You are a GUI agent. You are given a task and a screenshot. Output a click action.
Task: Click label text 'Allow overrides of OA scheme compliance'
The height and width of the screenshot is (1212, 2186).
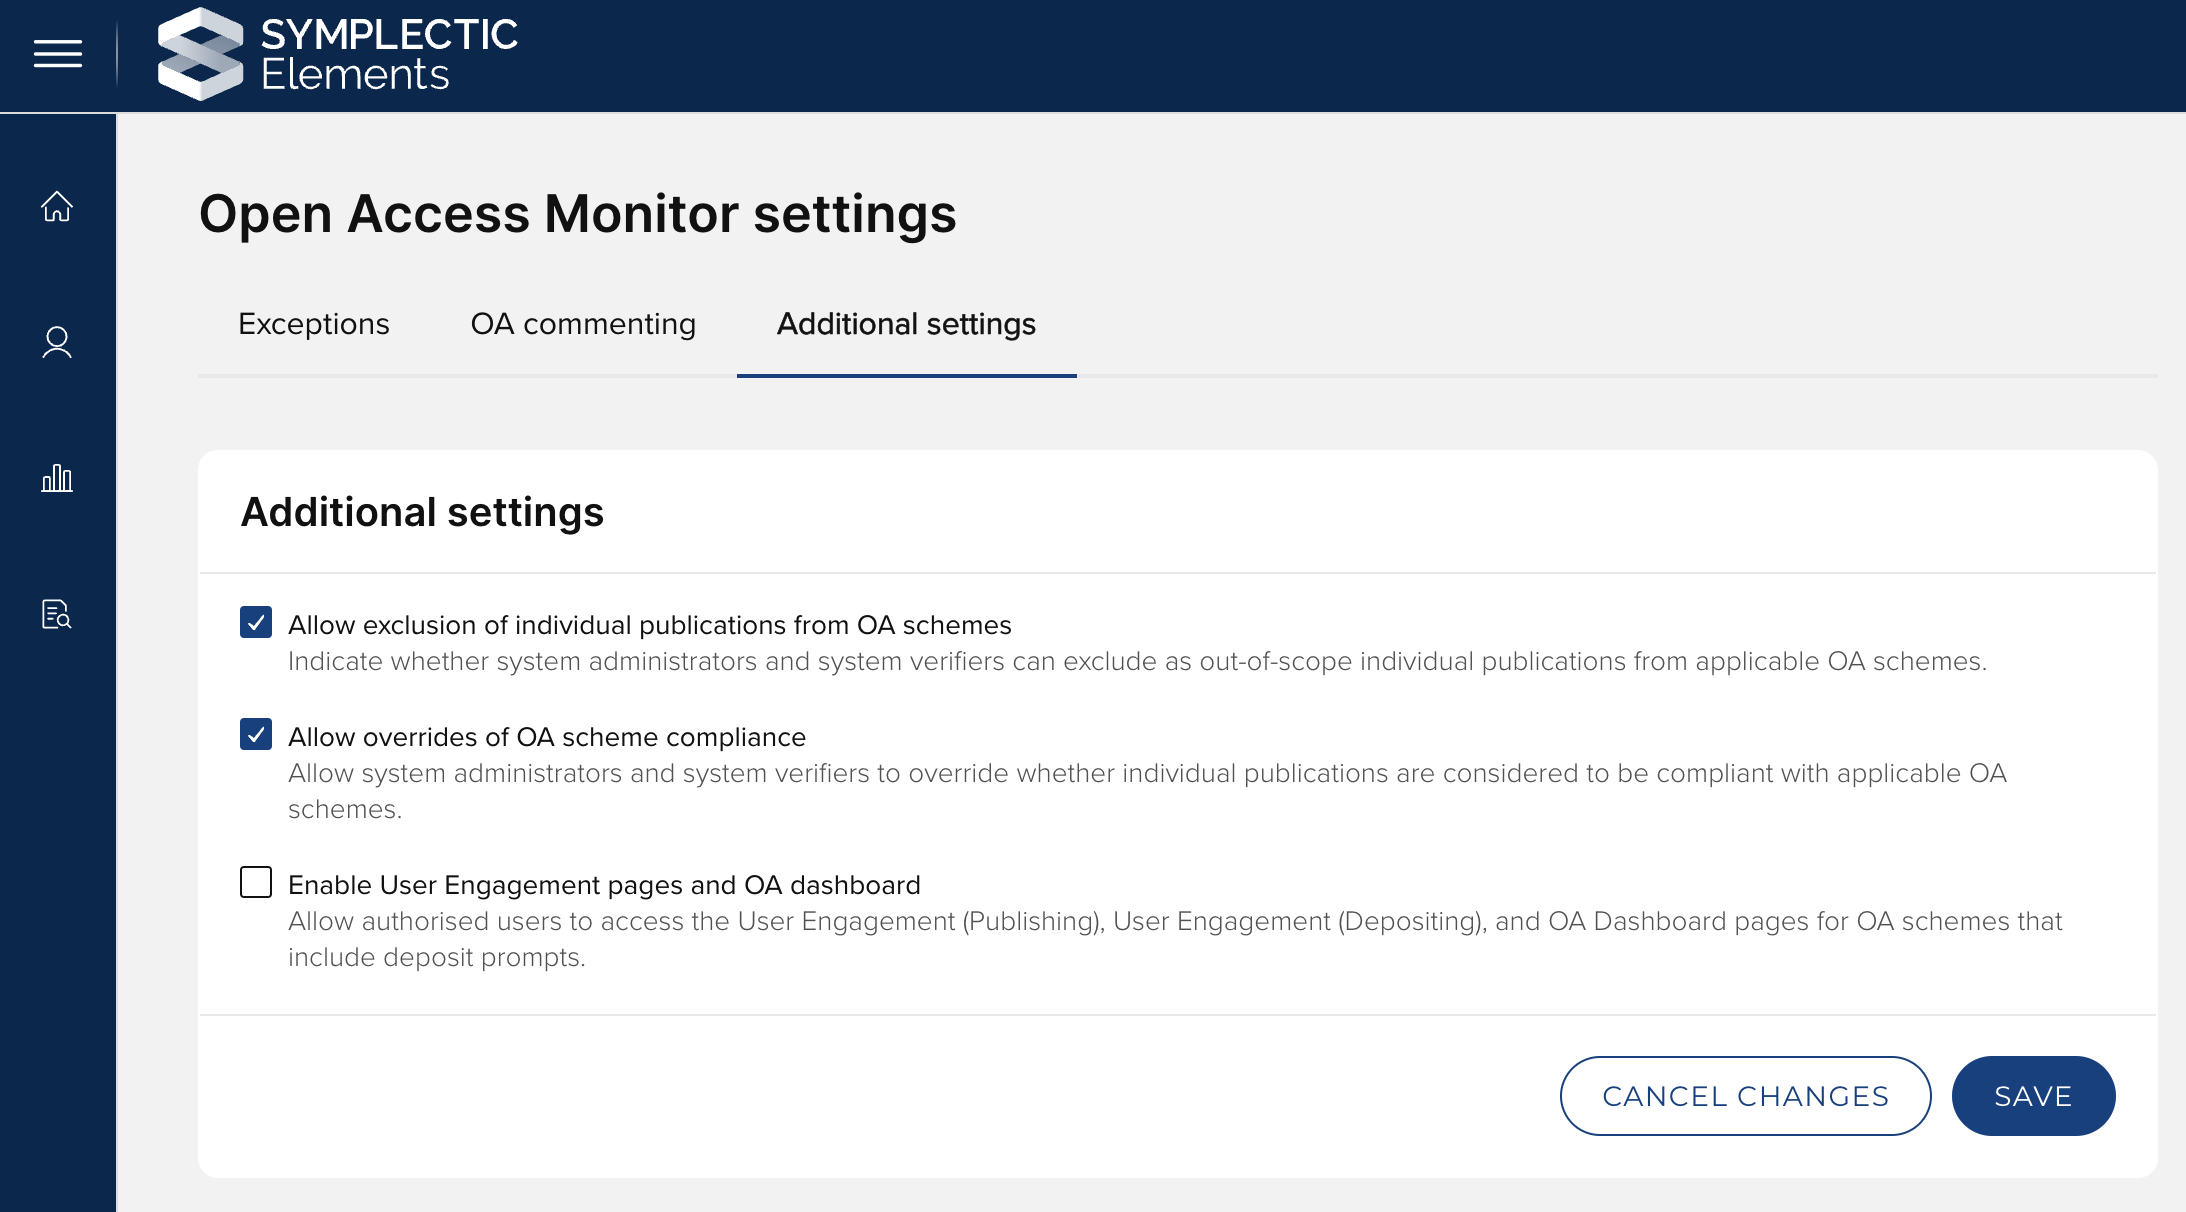pyautogui.click(x=546, y=737)
